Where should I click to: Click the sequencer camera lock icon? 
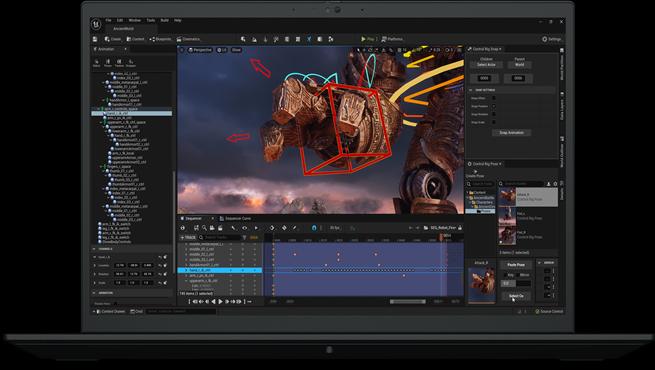pos(460,228)
